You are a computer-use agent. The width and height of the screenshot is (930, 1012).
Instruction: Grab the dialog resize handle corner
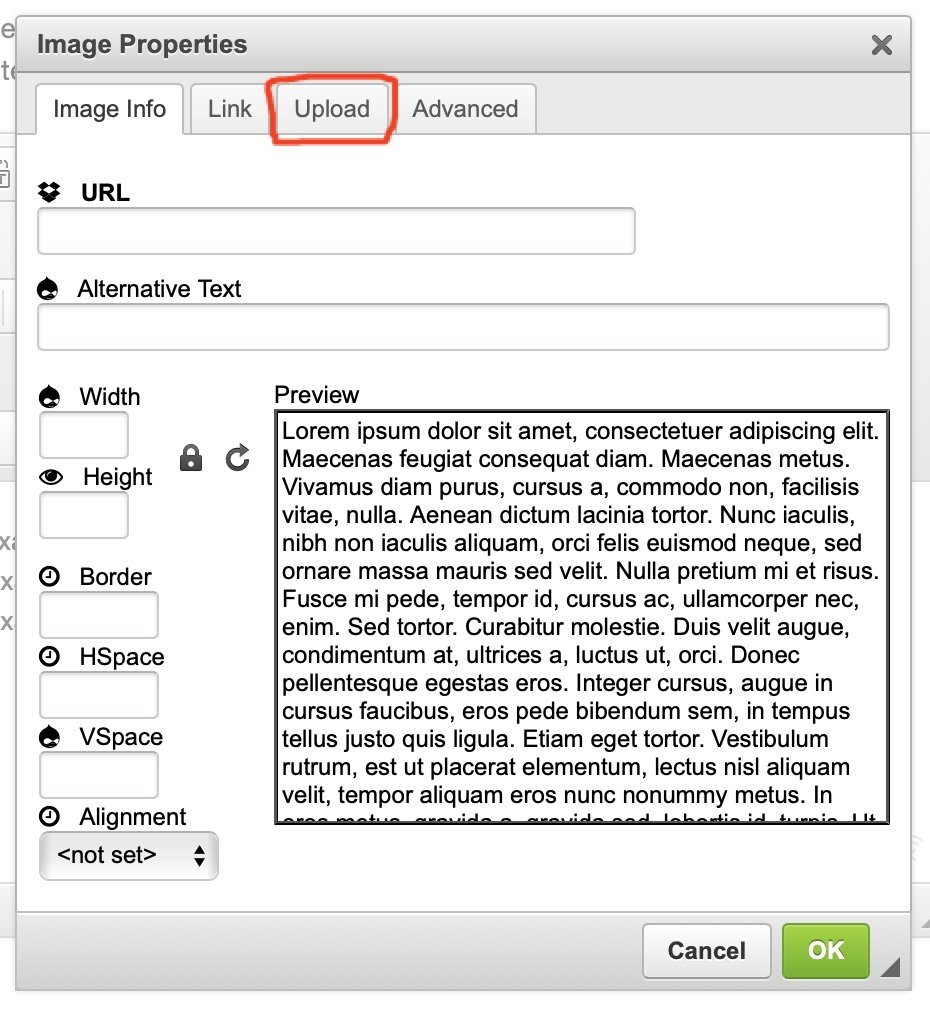tap(890, 967)
